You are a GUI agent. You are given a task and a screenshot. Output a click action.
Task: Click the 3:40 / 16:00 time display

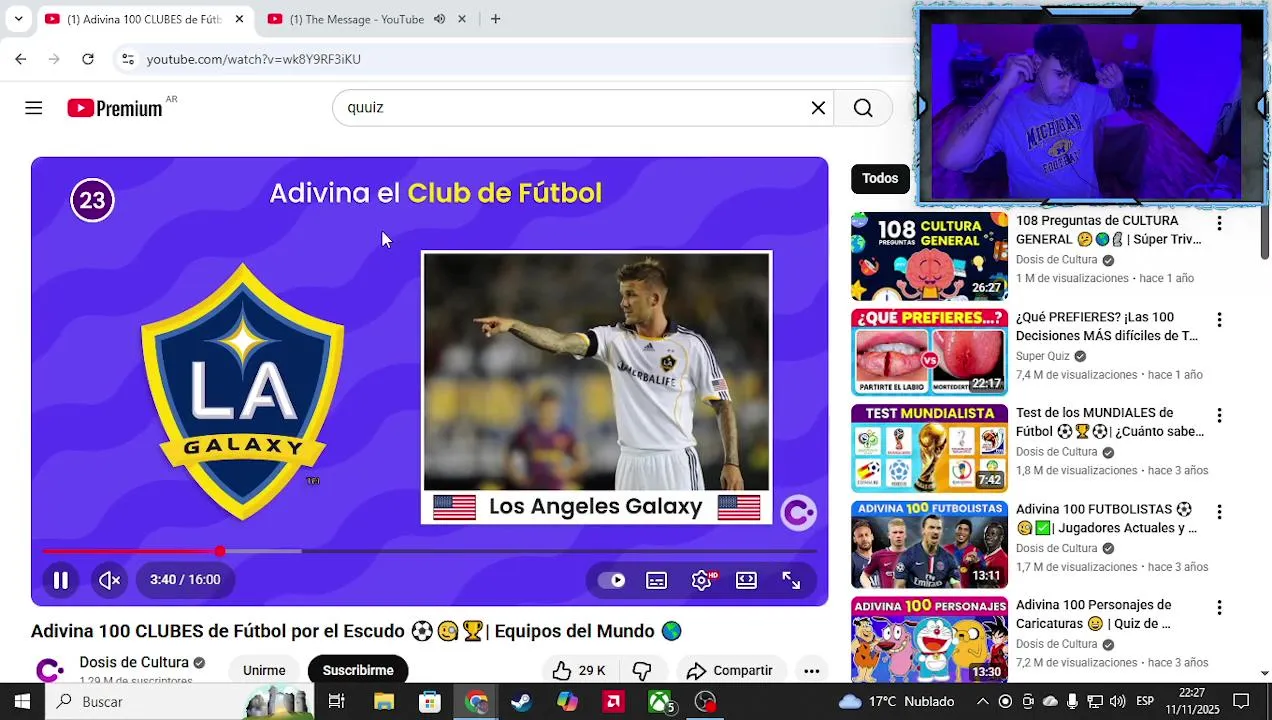pyautogui.click(x=185, y=580)
